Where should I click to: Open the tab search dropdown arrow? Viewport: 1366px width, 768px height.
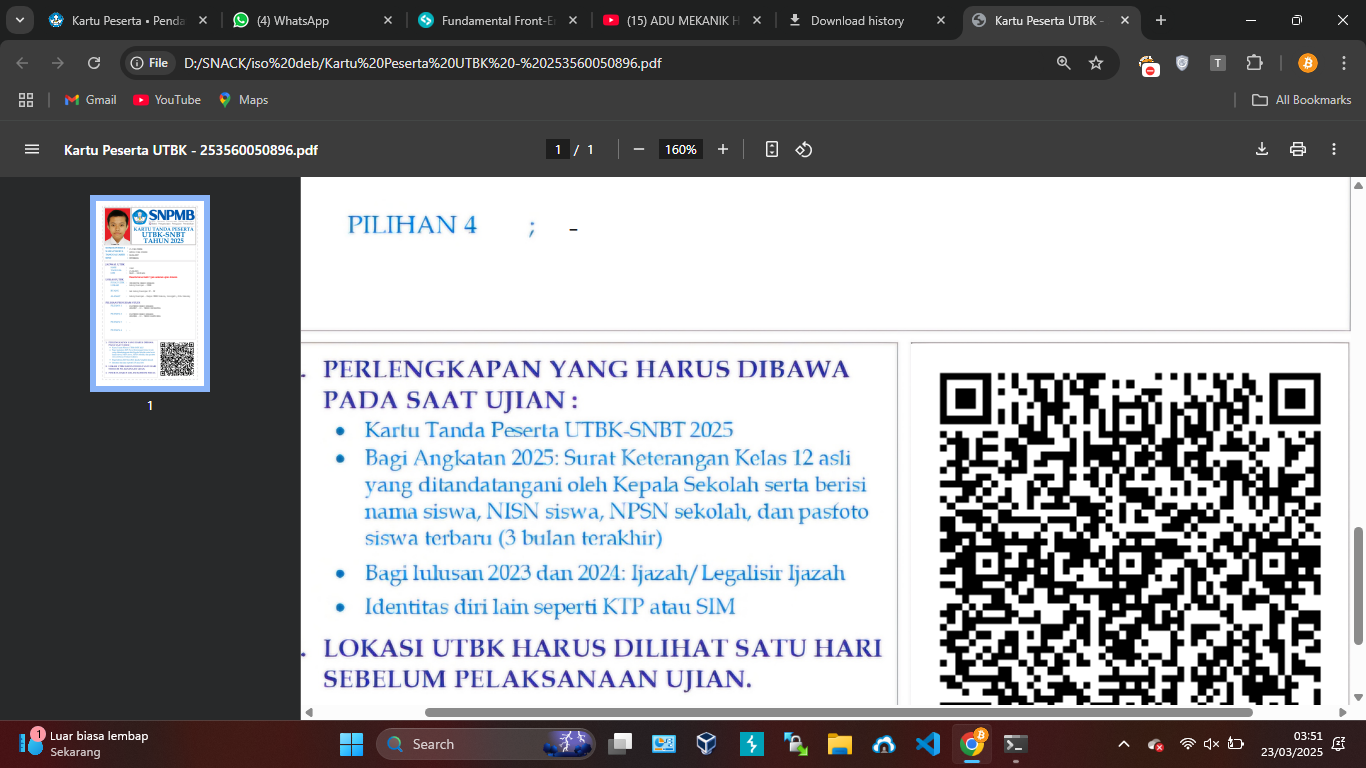(x=19, y=20)
